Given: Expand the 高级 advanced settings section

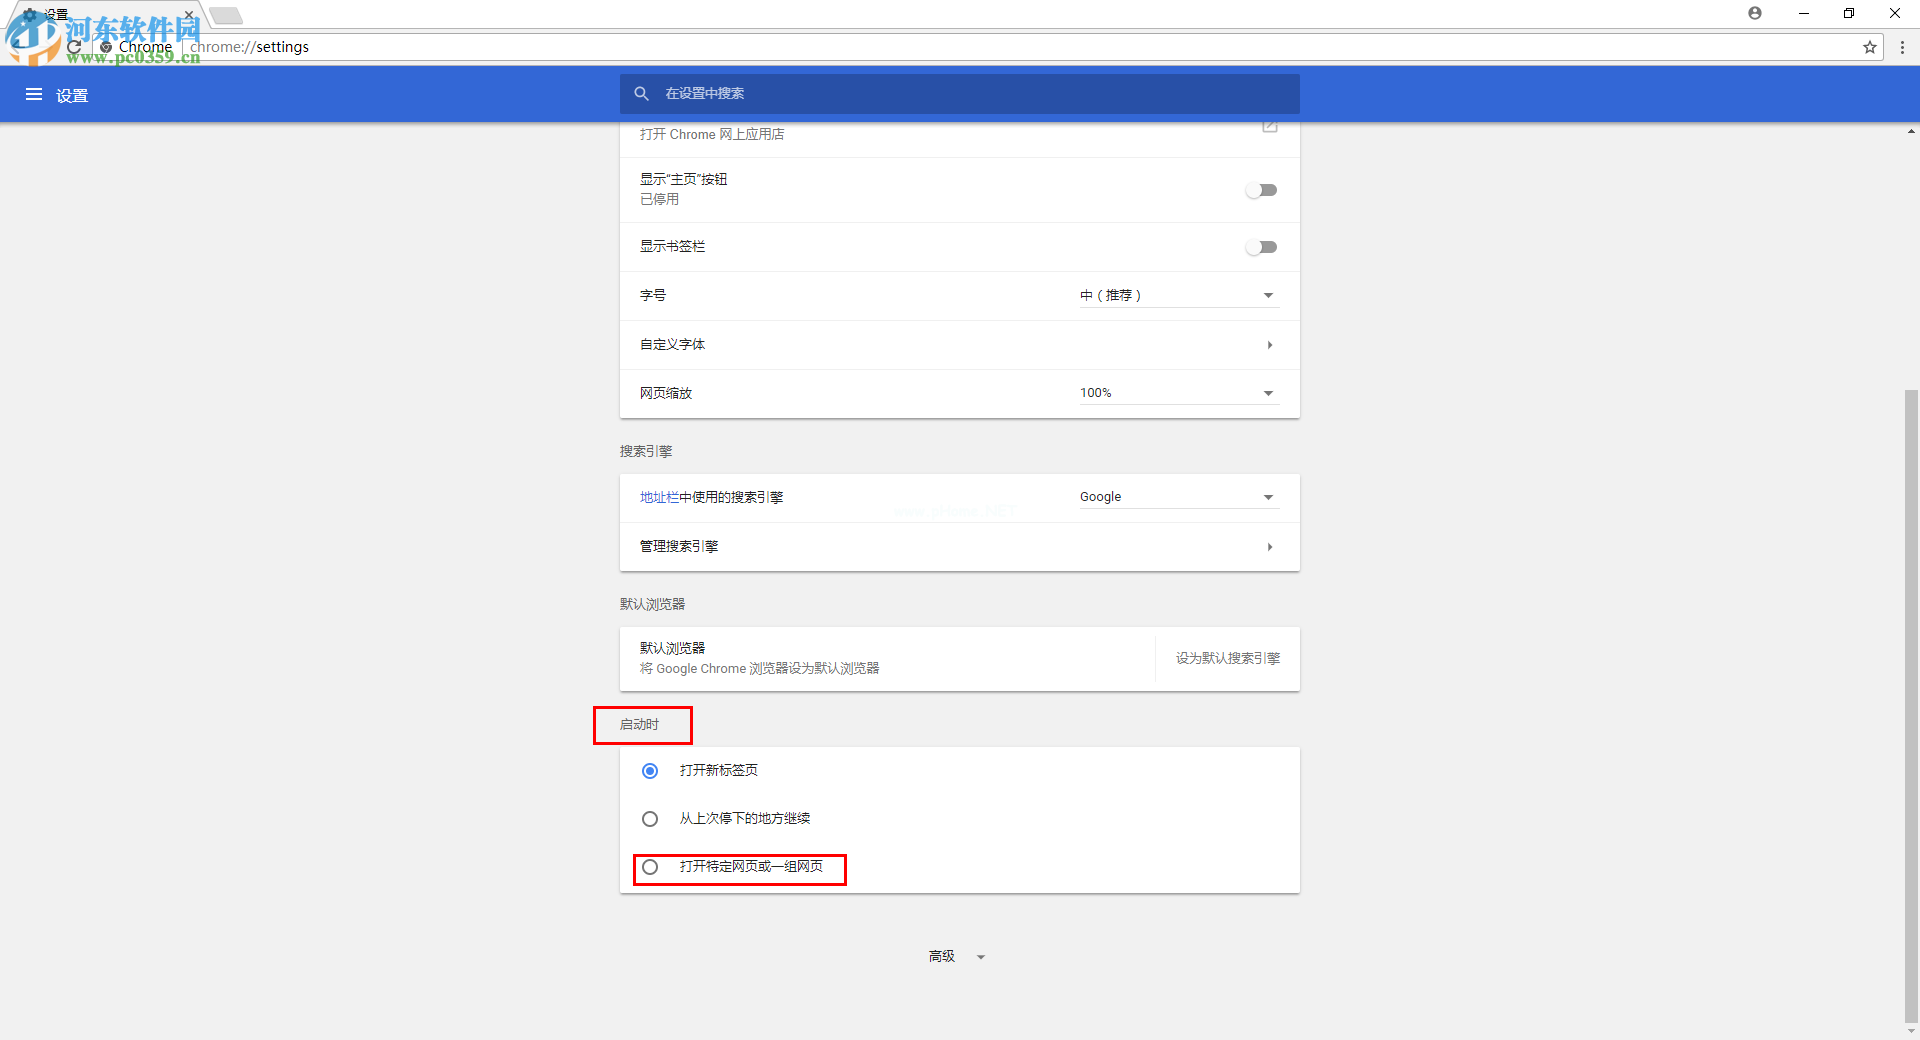Looking at the screenshot, I should [956, 956].
